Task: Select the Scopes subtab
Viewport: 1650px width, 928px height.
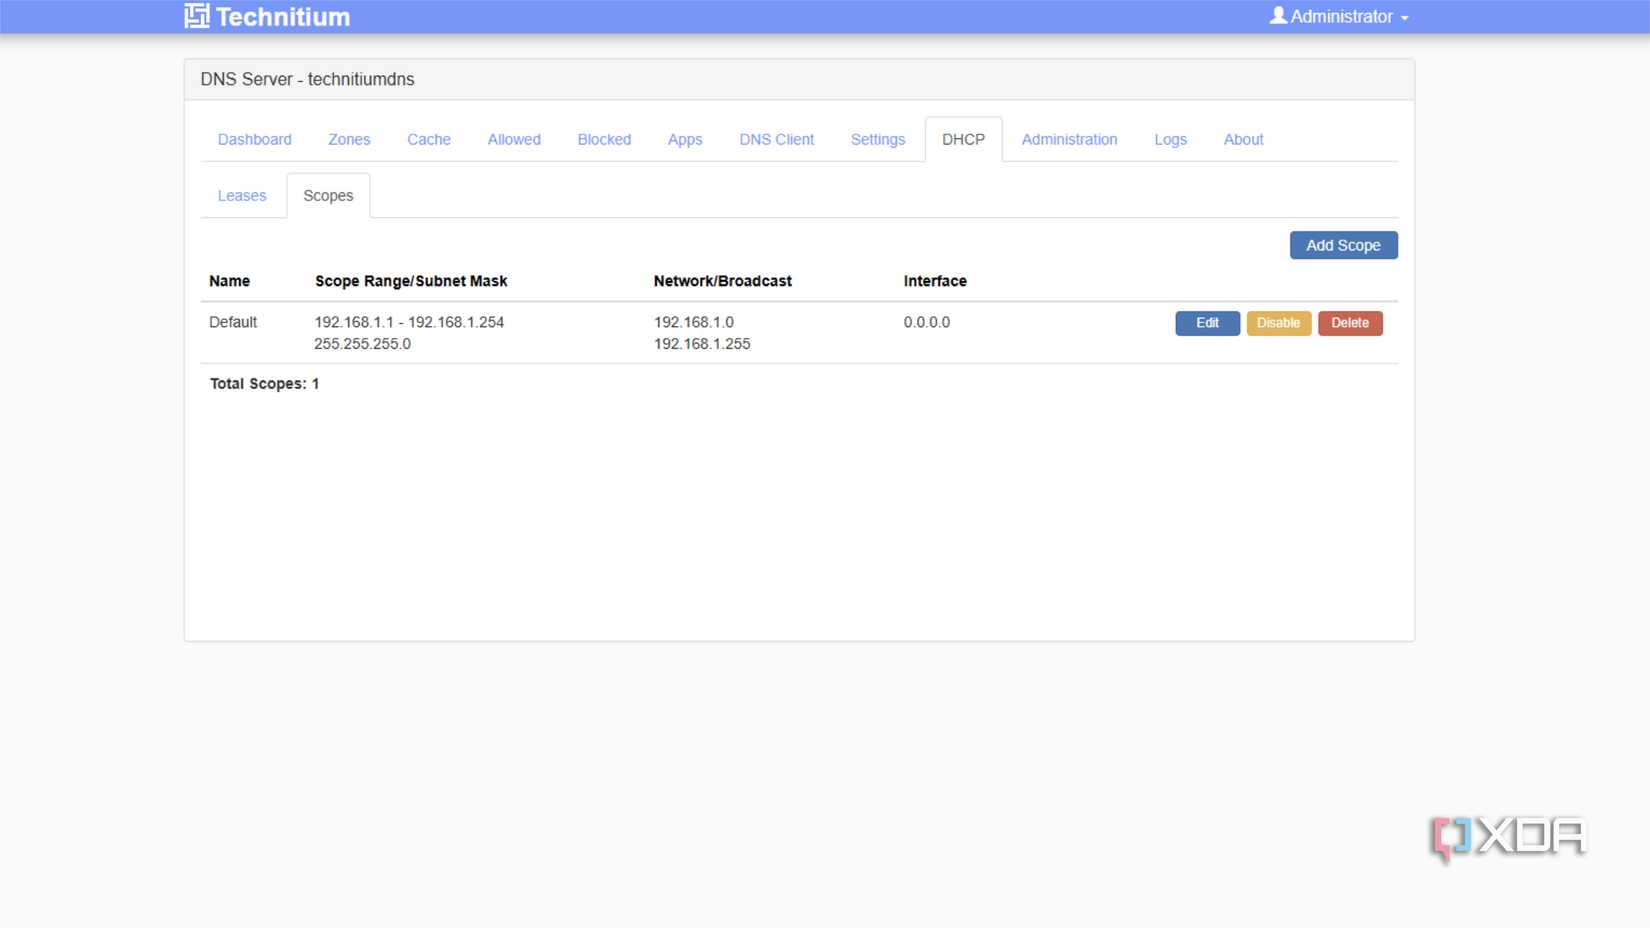Action: (328, 195)
